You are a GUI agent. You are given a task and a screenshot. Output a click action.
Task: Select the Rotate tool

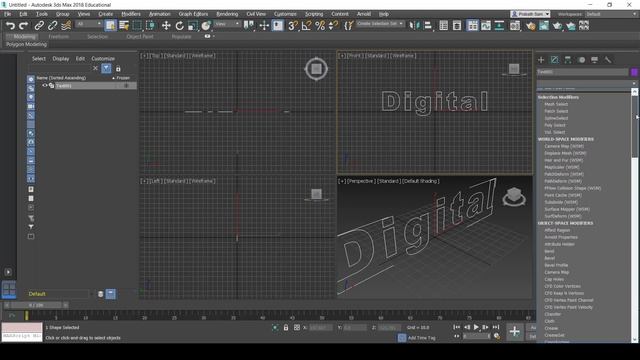point(179,26)
